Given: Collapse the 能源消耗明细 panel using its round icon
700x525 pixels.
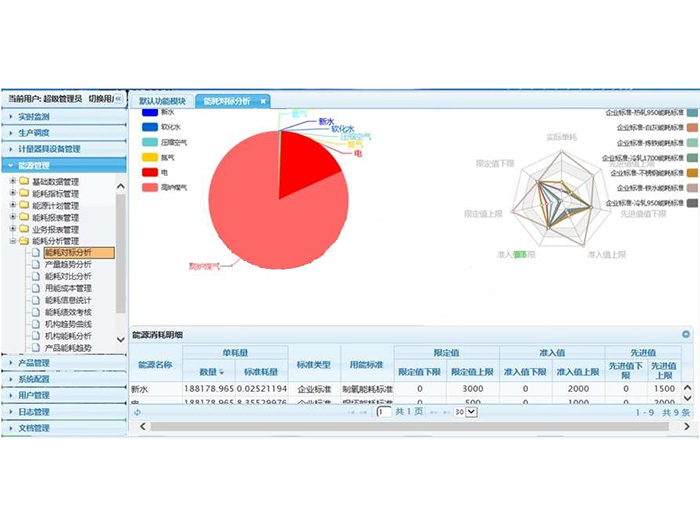Looking at the screenshot, I should 686,335.
